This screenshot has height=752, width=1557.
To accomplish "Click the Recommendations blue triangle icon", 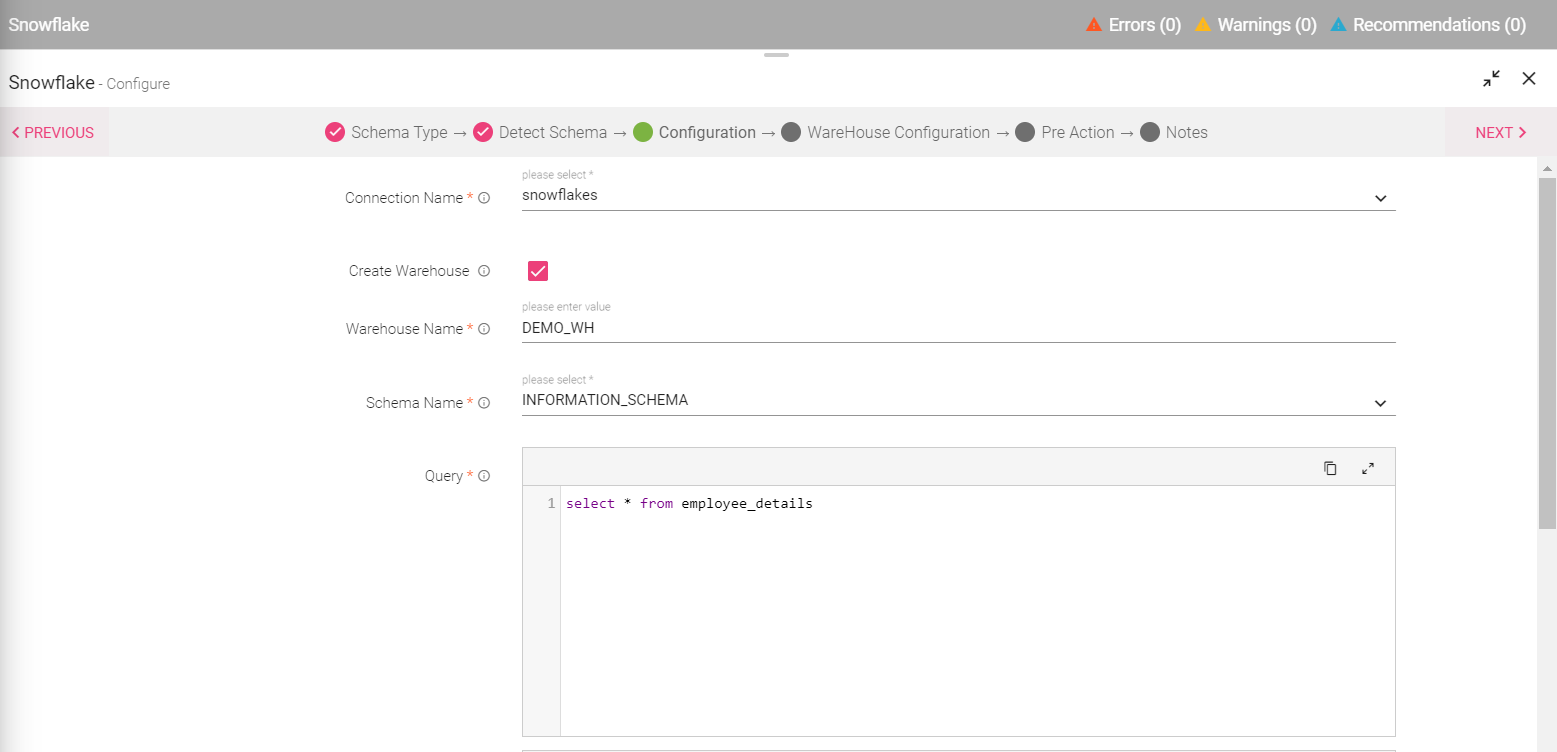I will pyautogui.click(x=1338, y=25).
